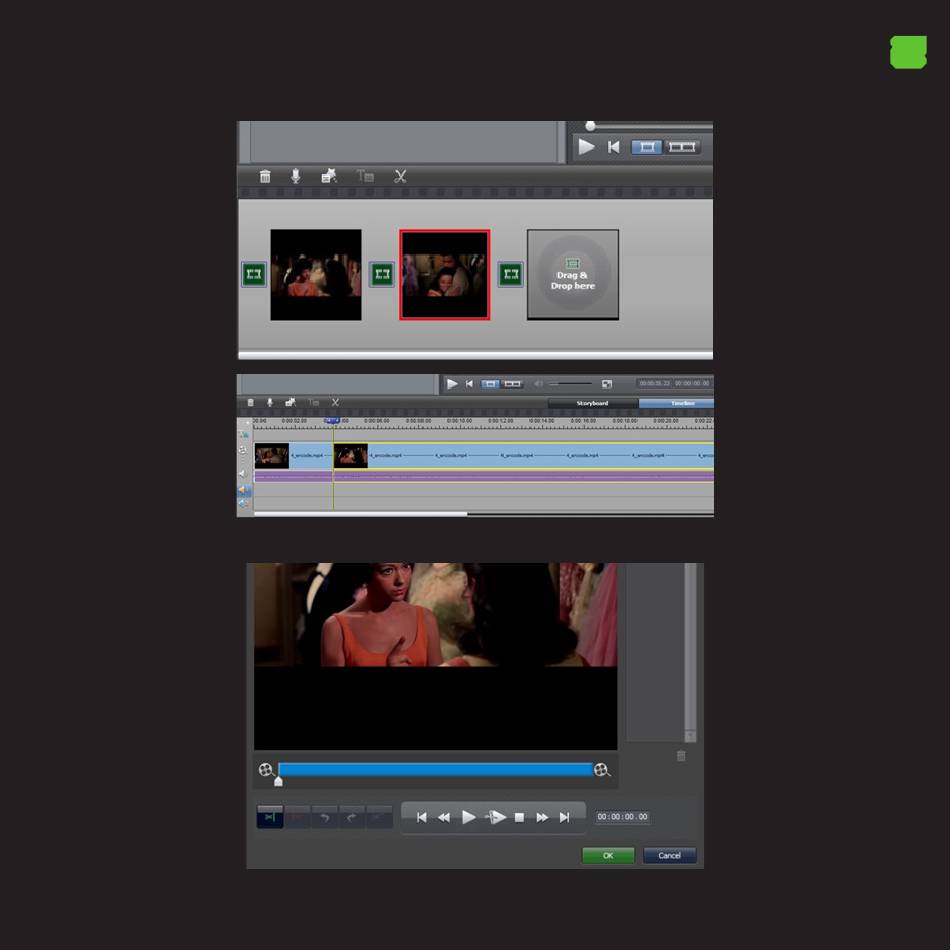Enable single clip mode in storyboard player
950x950 pixels.
click(x=646, y=147)
